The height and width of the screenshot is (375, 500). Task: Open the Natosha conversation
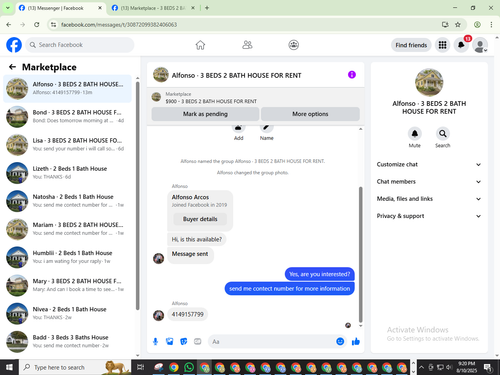coord(67,201)
